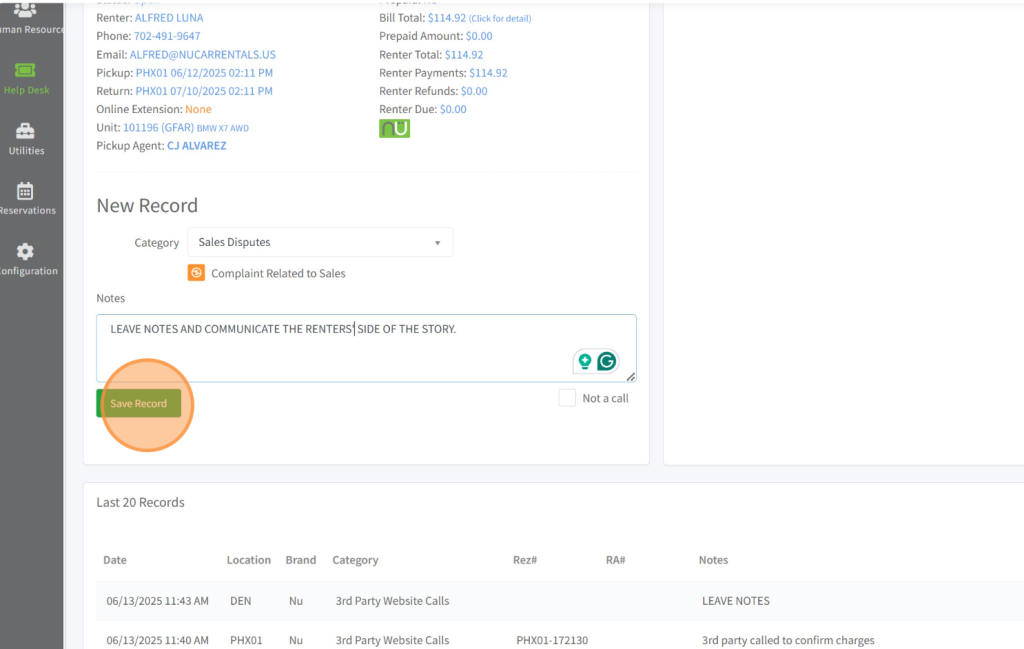Viewport: 1024px width, 649px height.
Task: Open Help Desk from the sidebar
Action: click(25, 77)
